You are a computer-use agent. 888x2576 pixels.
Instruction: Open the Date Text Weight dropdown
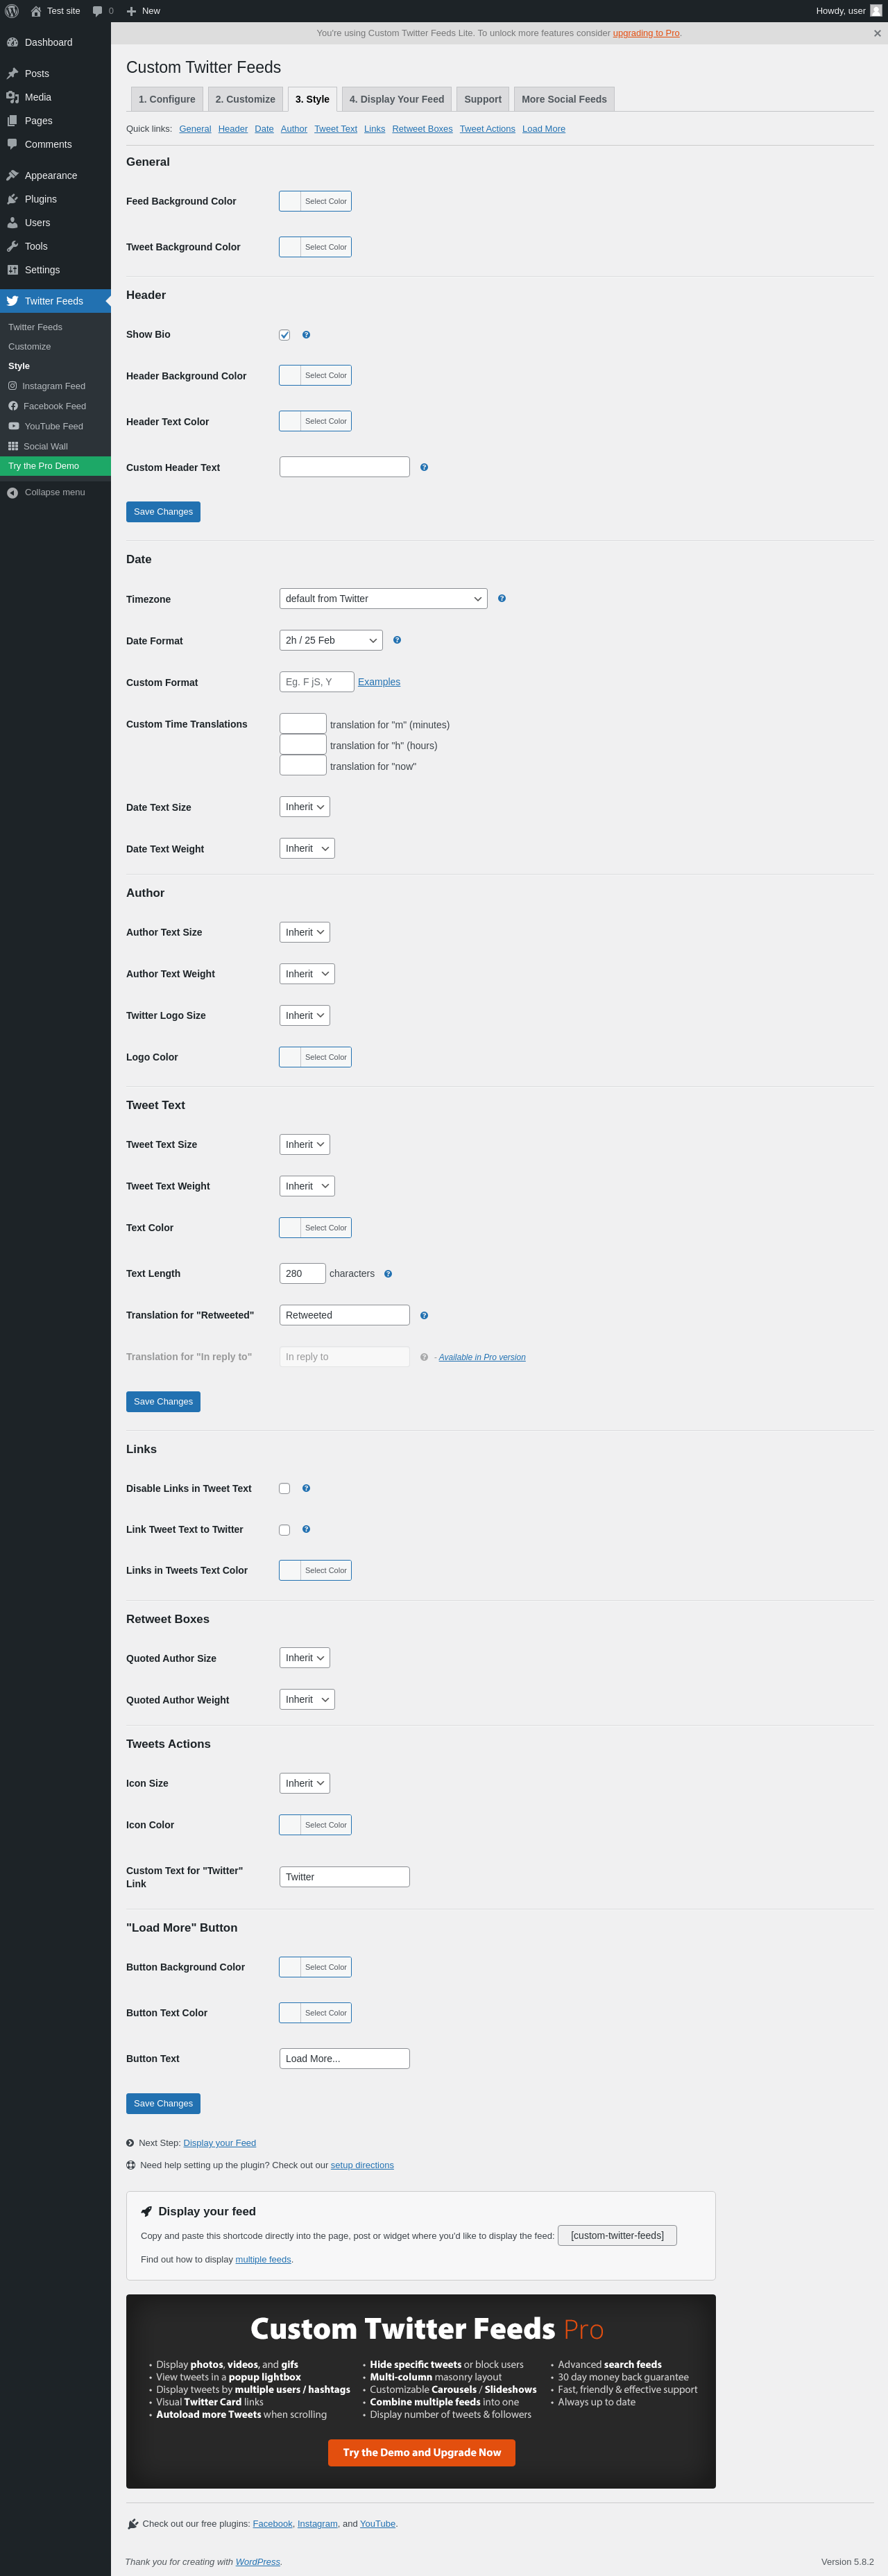[x=307, y=848]
